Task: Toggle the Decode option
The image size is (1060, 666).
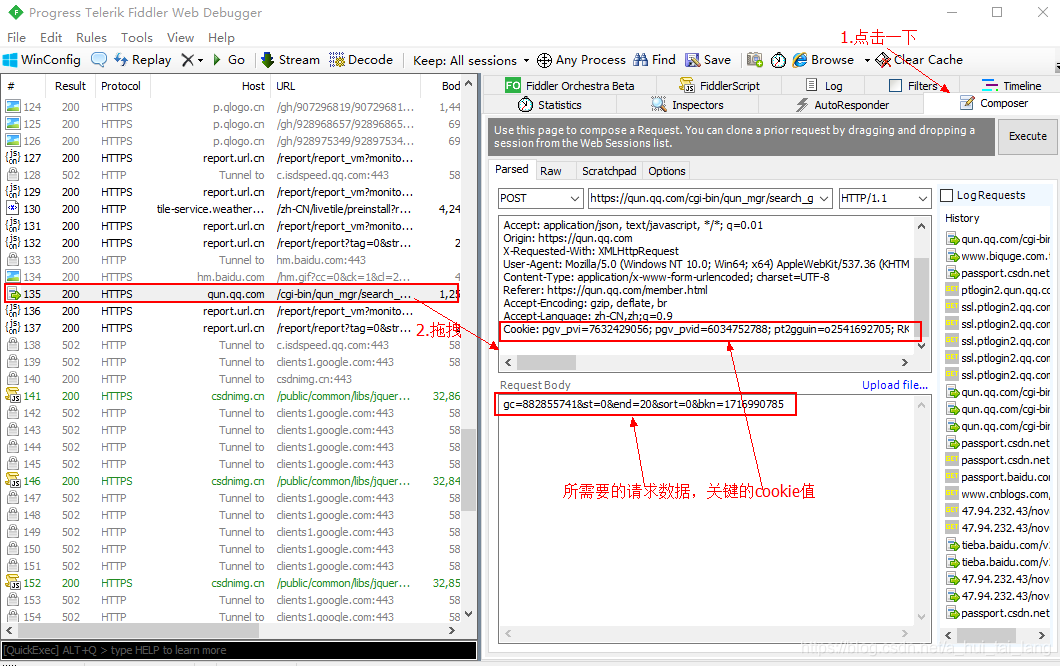Action: (x=361, y=60)
